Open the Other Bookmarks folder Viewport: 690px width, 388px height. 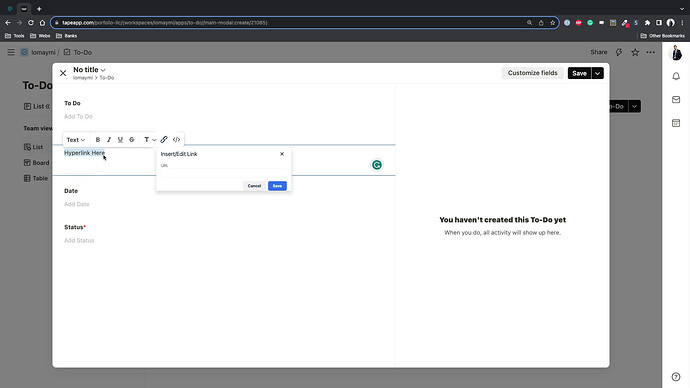tap(663, 36)
